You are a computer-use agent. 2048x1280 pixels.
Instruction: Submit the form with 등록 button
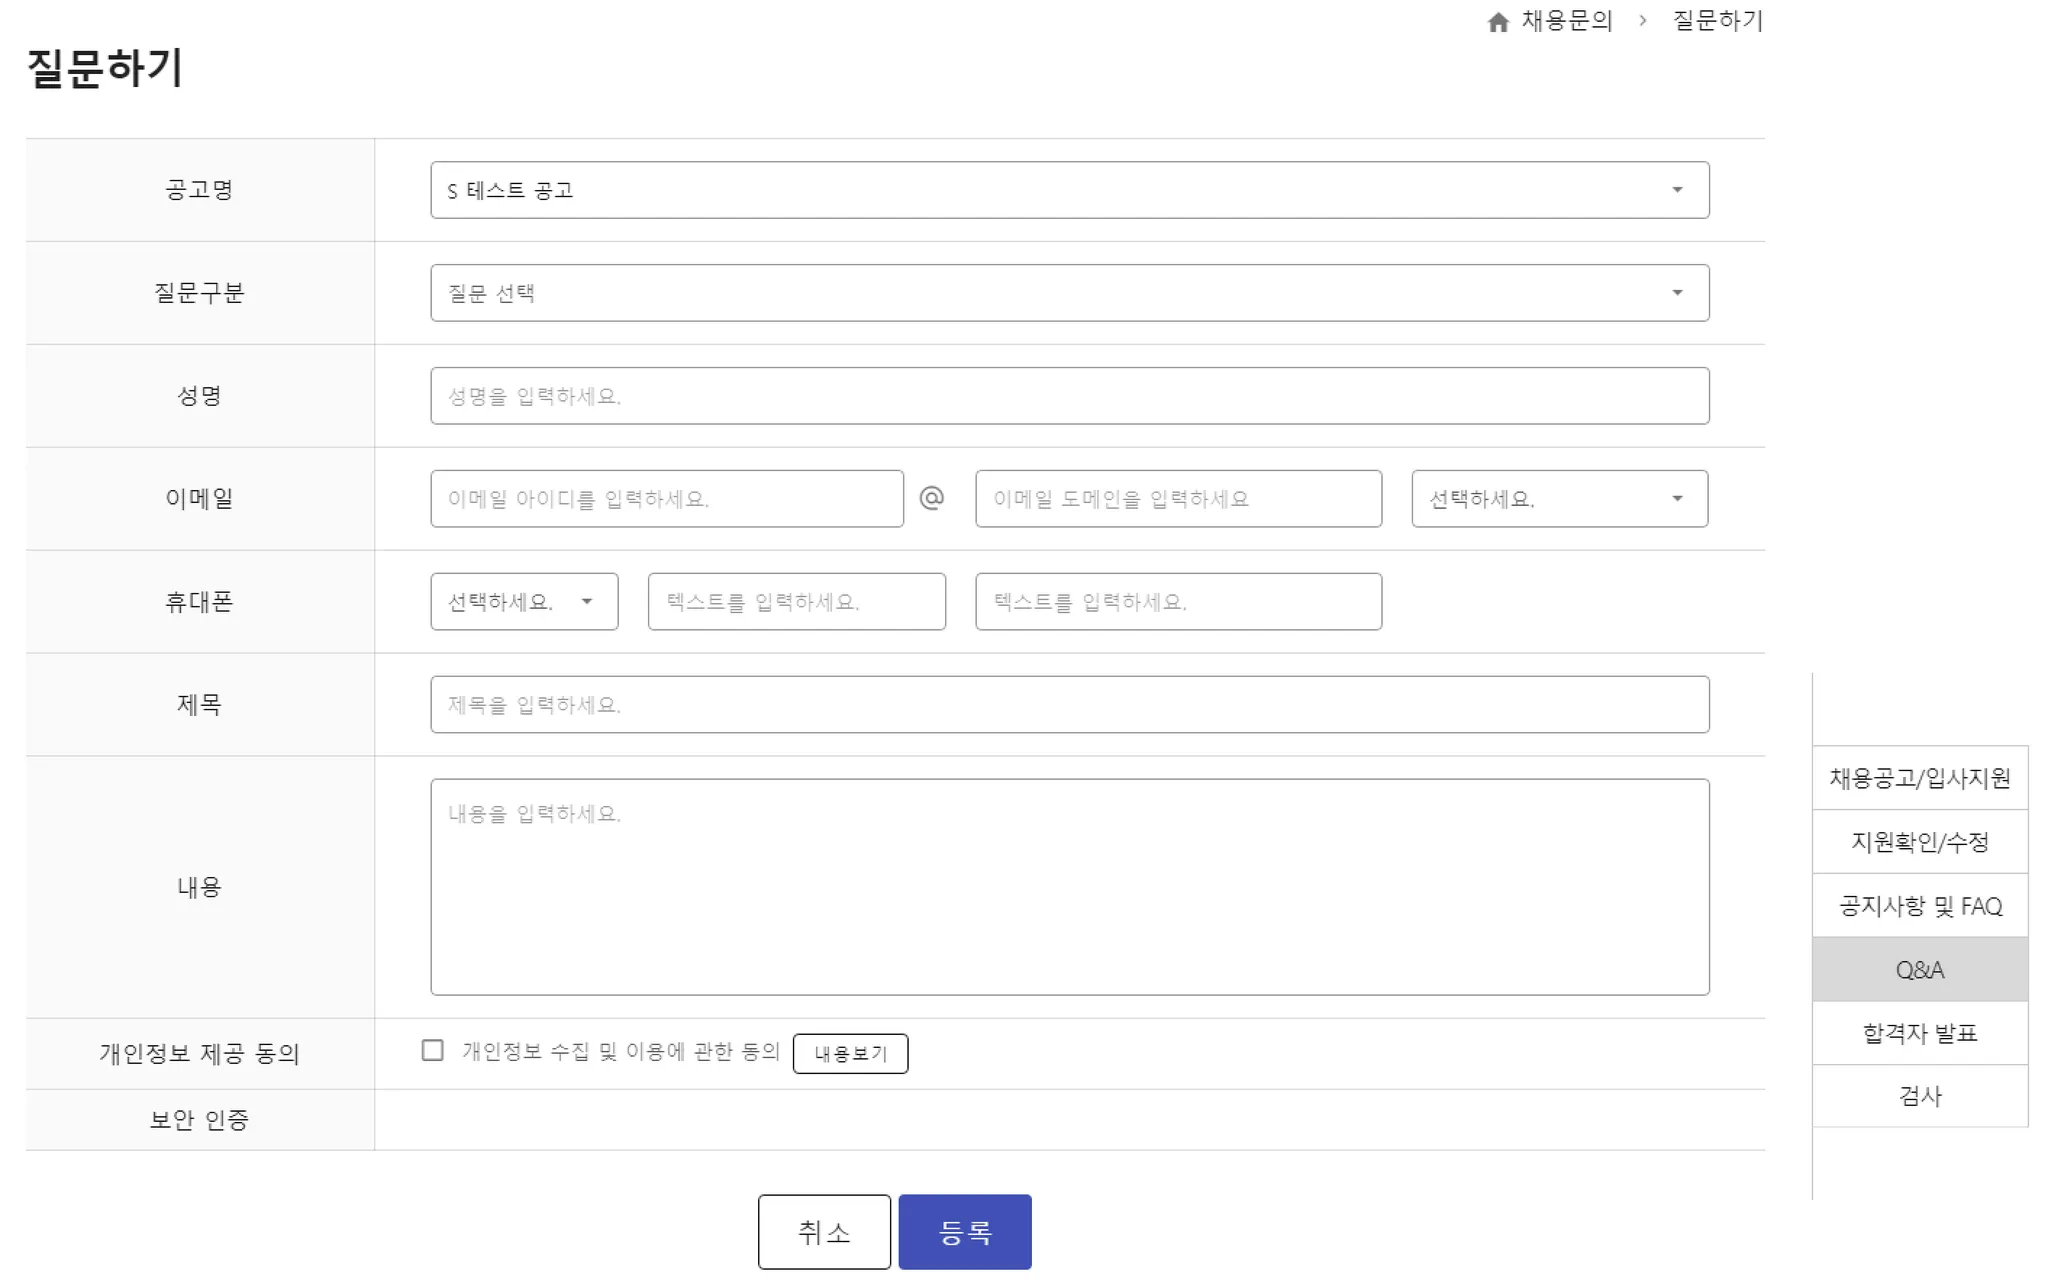[x=964, y=1232]
